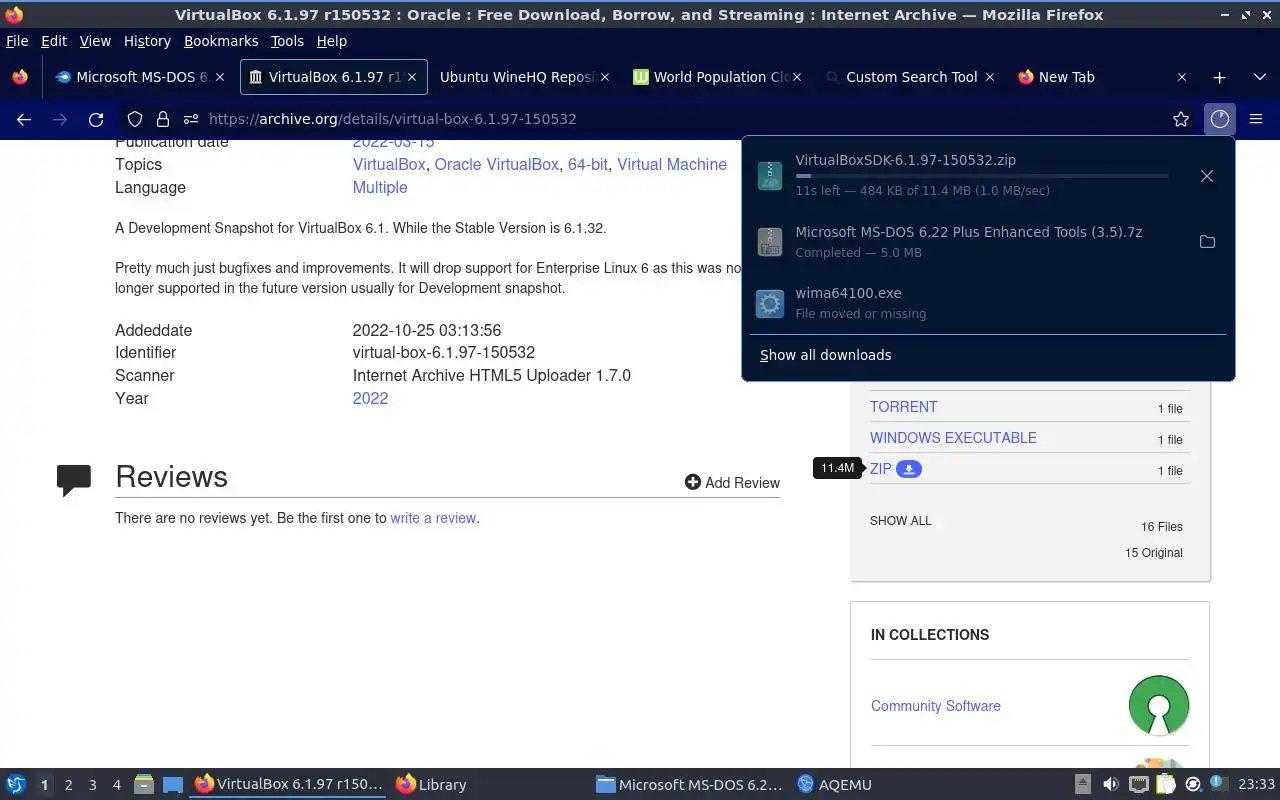The height and width of the screenshot is (800, 1280).
Task: Open the Firefox hamburger application menu
Action: click(1256, 119)
